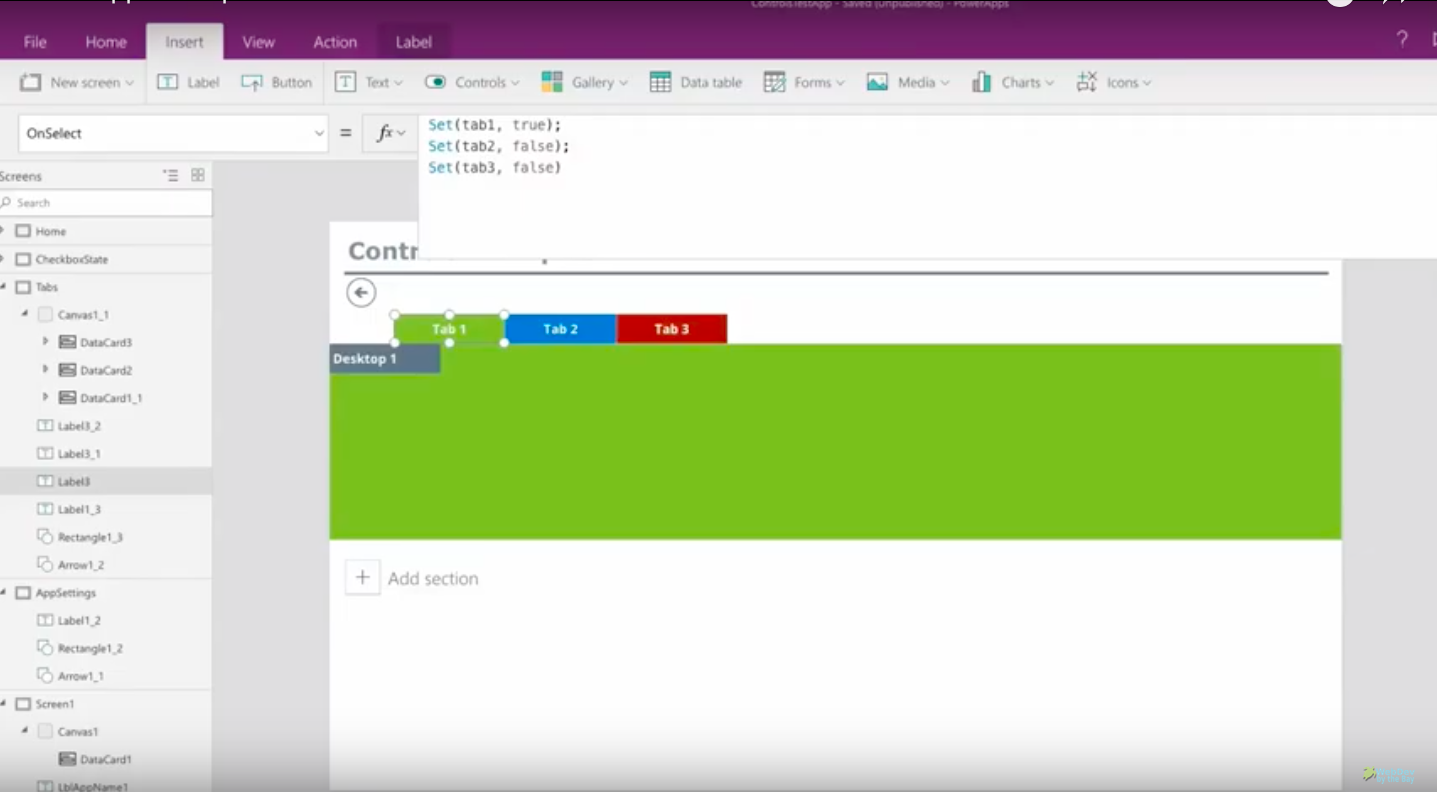Screen dimensions: 1437x792
Task: Switch Screens panel to thumbnail view
Action: click(197, 175)
